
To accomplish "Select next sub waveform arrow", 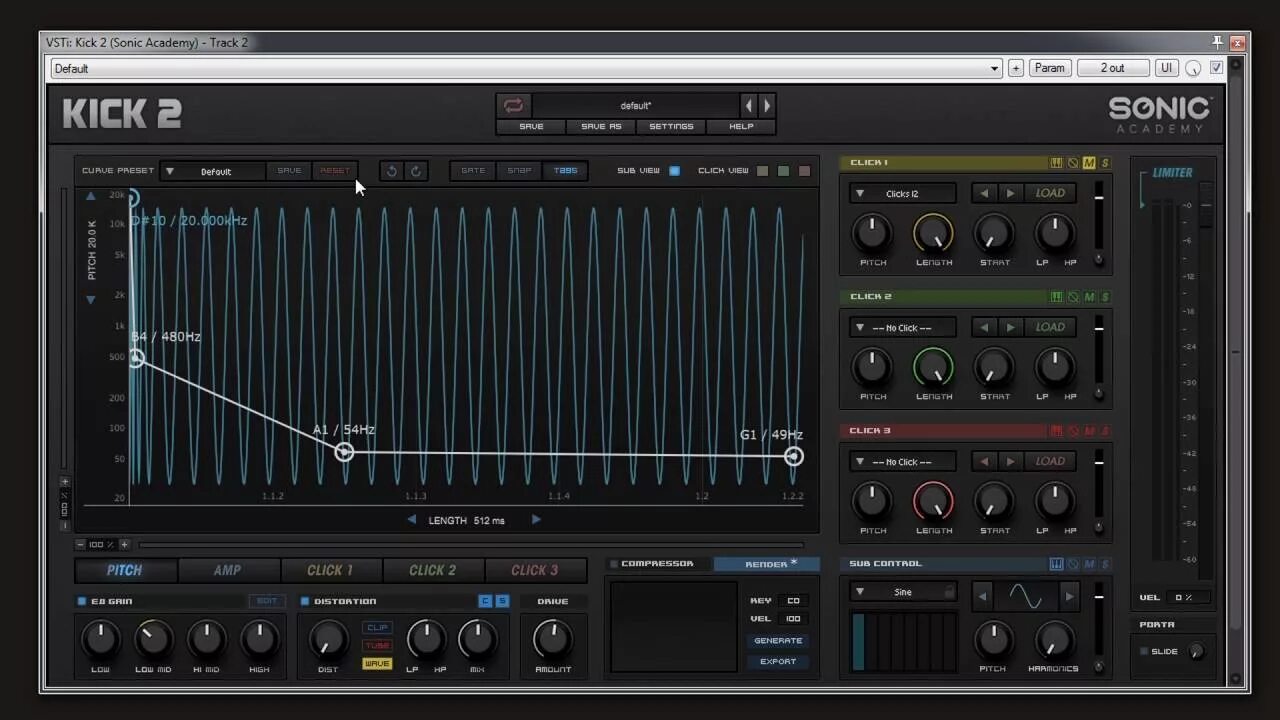I will 1068,597.
